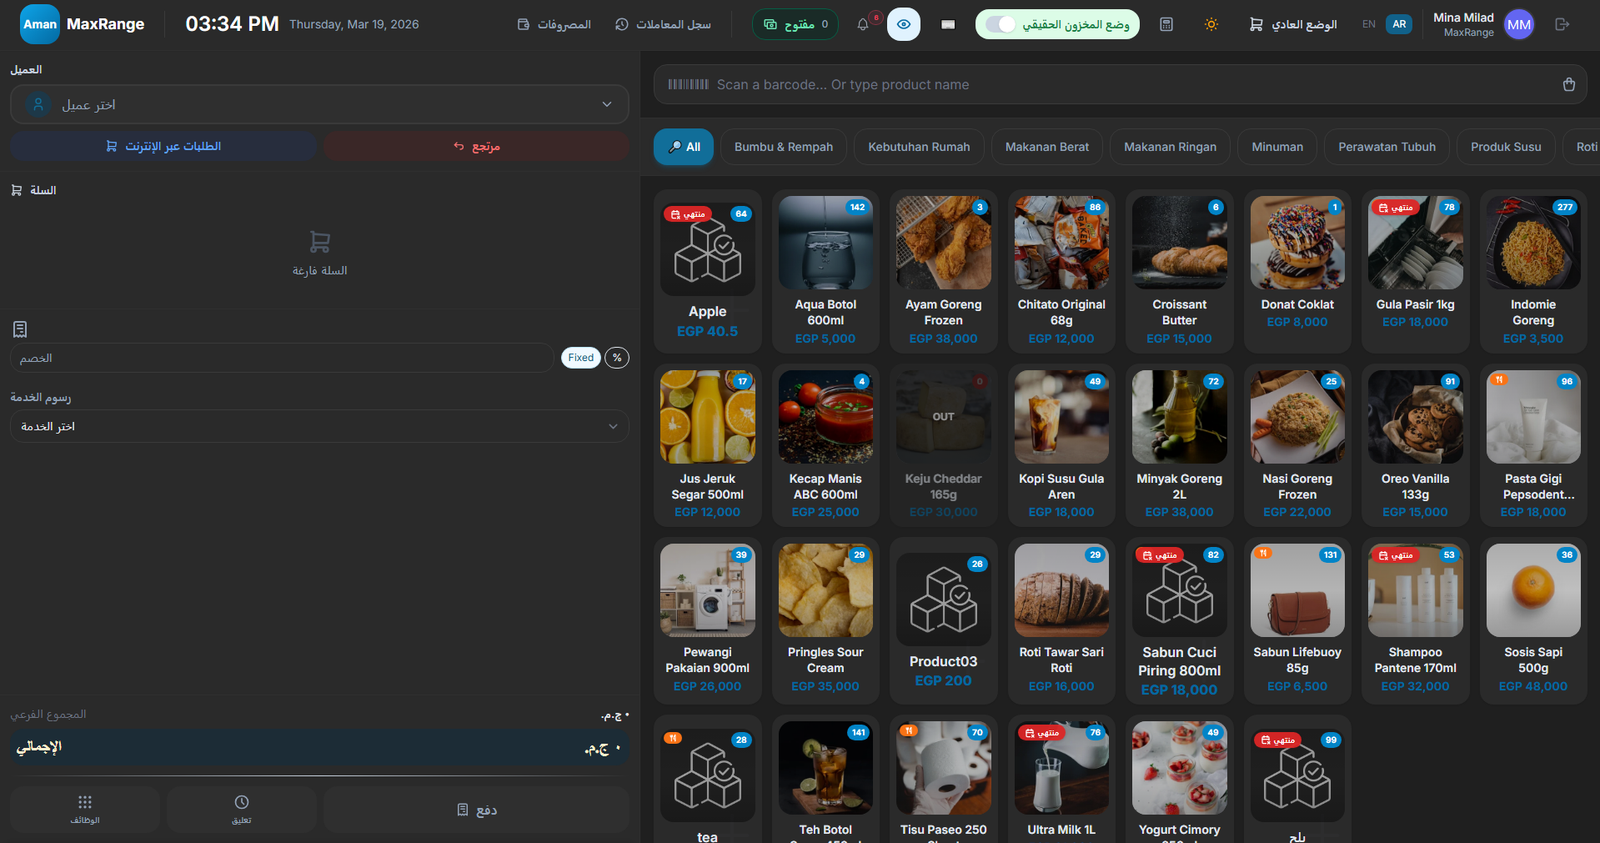Select the Bumbu & Rempah category
1600x843 pixels.
pyautogui.click(x=784, y=147)
